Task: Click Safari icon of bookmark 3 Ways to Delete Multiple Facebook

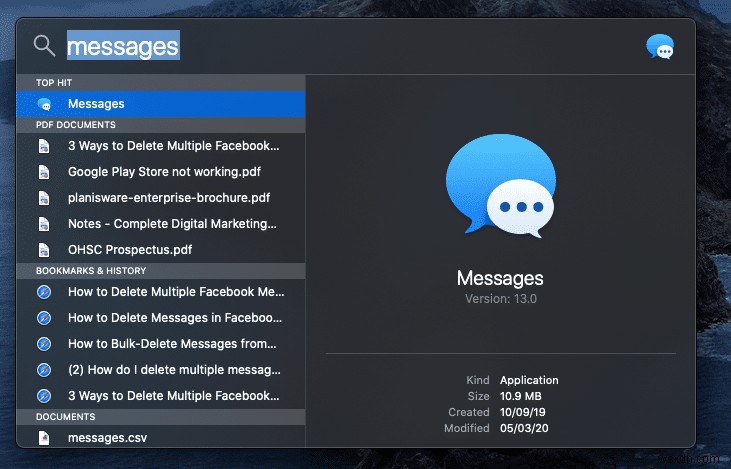Action: coord(44,396)
